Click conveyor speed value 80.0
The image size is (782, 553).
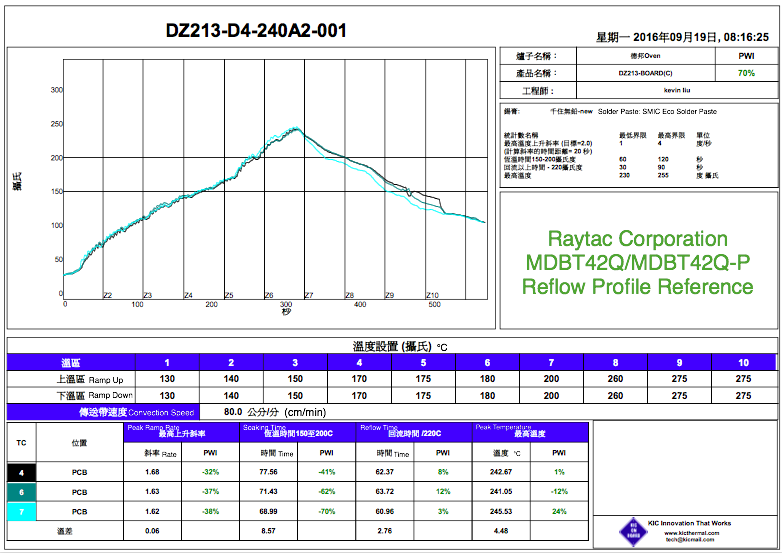233,412
